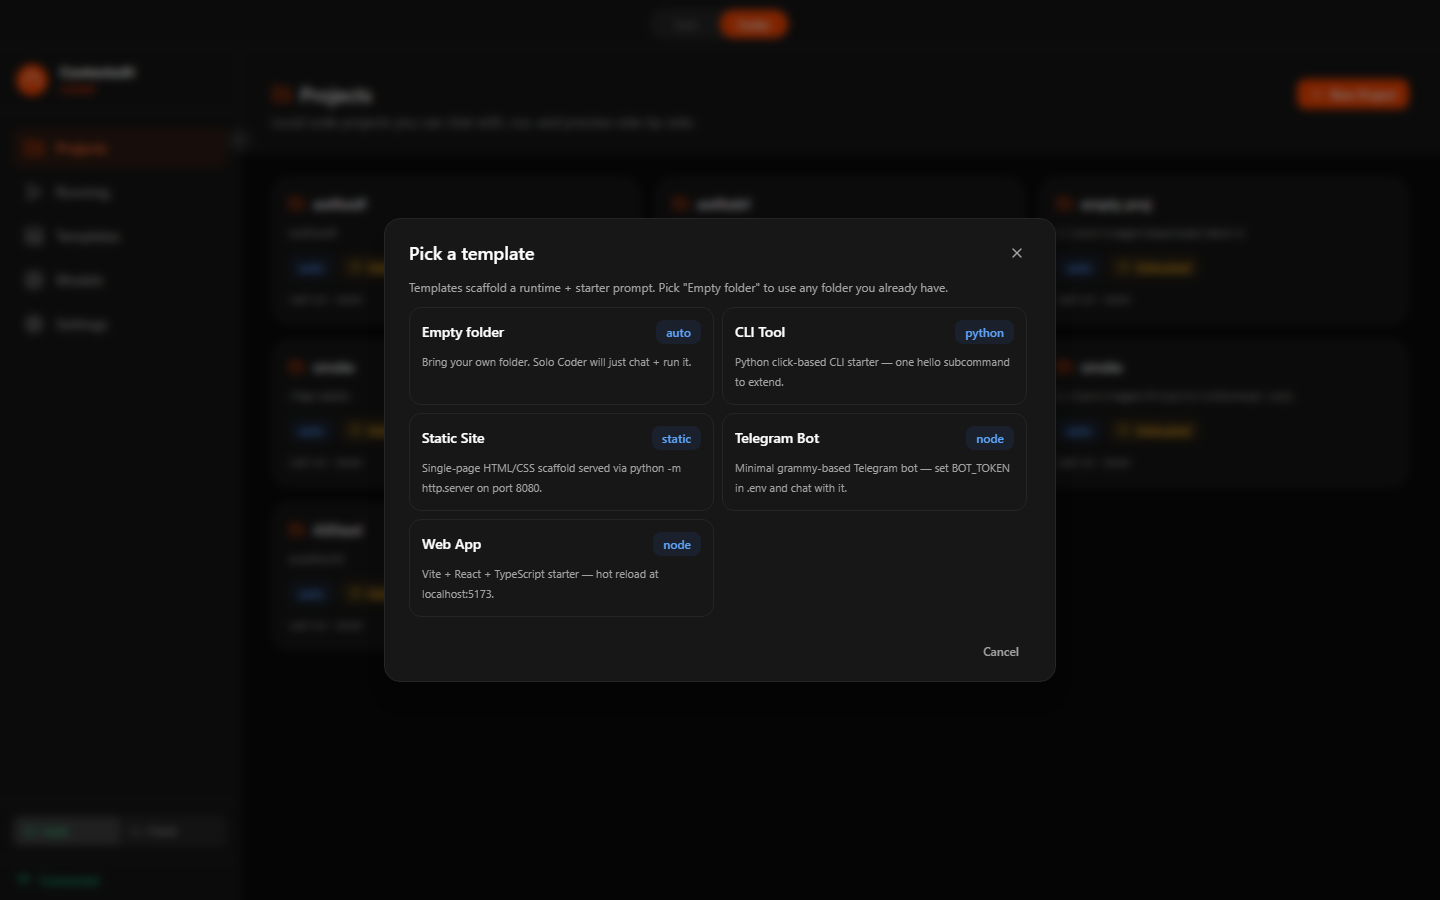Choose the CLI Tool template title
Screen dimensions: 1440x900
coord(760,332)
